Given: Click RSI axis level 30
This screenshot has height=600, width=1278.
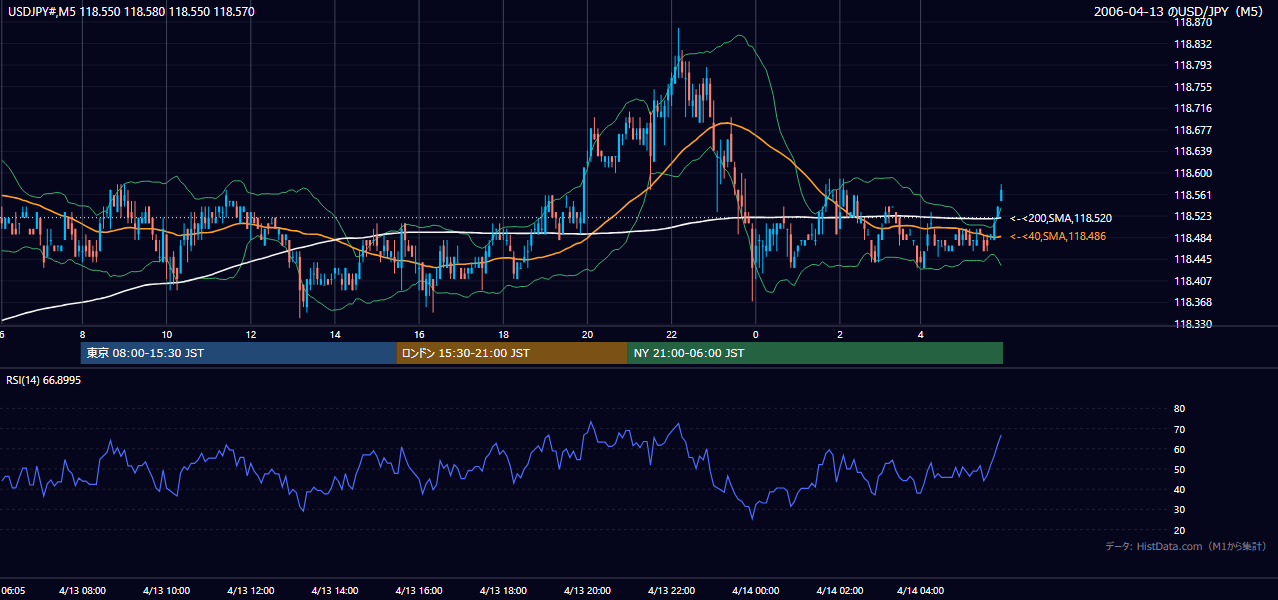Looking at the screenshot, I should 1179,510.
